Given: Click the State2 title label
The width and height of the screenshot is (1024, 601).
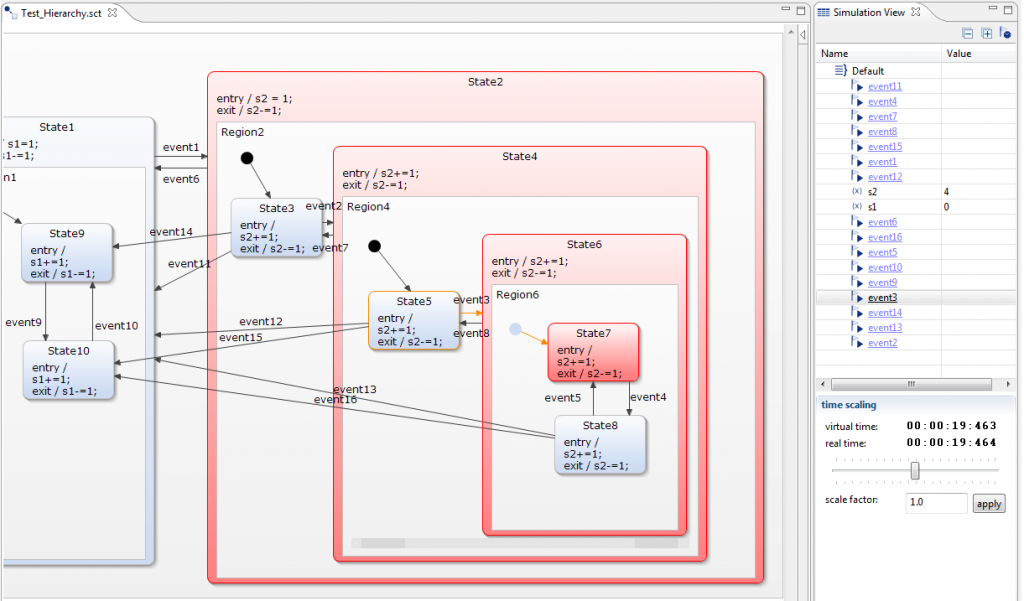Looking at the screenshot, I should tap(485, 82).
